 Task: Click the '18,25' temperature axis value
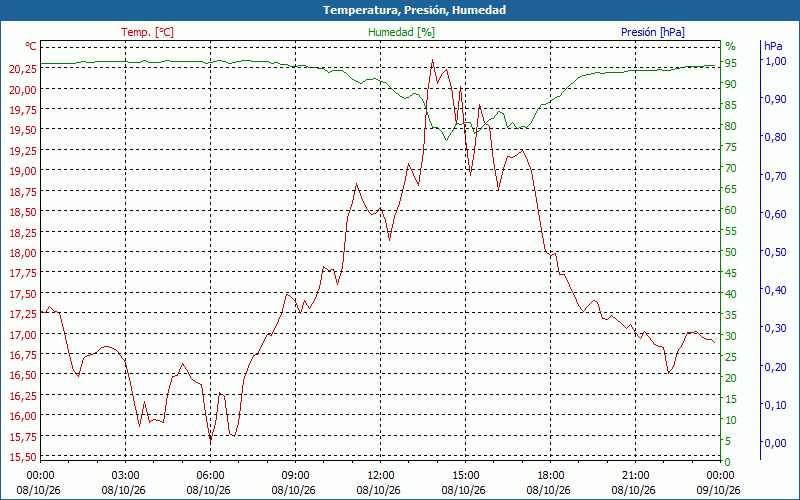(23, 232)
